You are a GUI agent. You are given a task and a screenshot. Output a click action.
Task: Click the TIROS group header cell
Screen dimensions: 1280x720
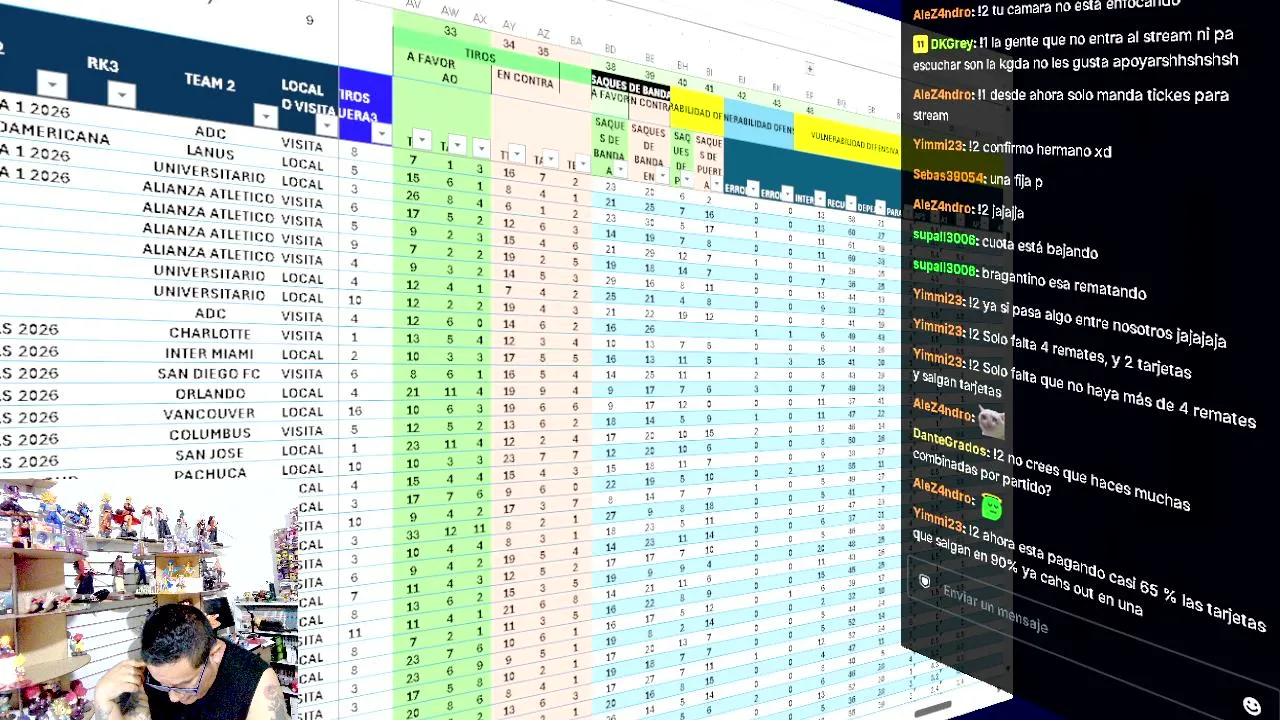(480, 56)
